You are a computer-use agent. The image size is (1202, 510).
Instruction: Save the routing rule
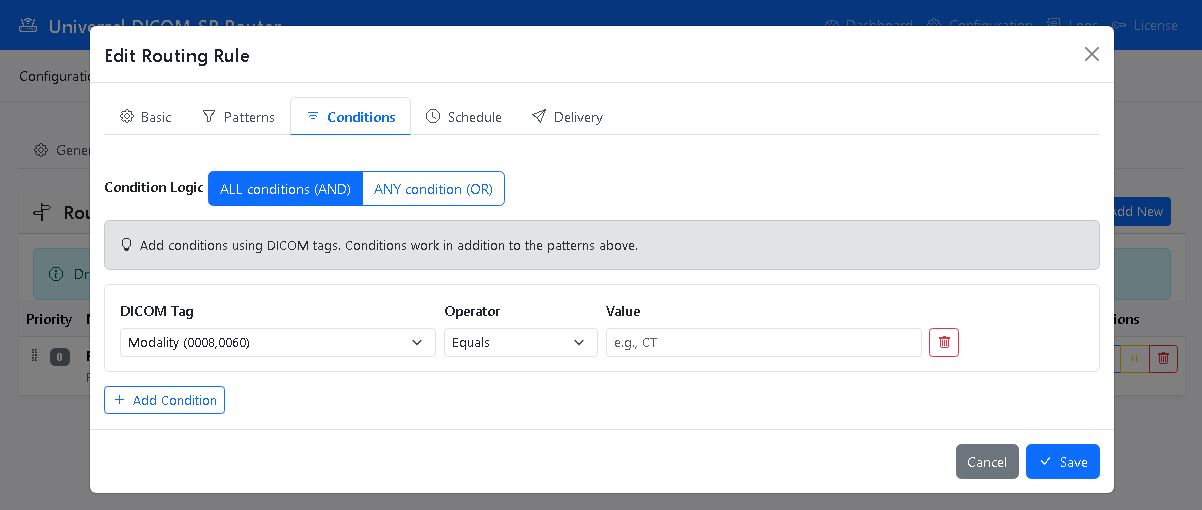1062,461
